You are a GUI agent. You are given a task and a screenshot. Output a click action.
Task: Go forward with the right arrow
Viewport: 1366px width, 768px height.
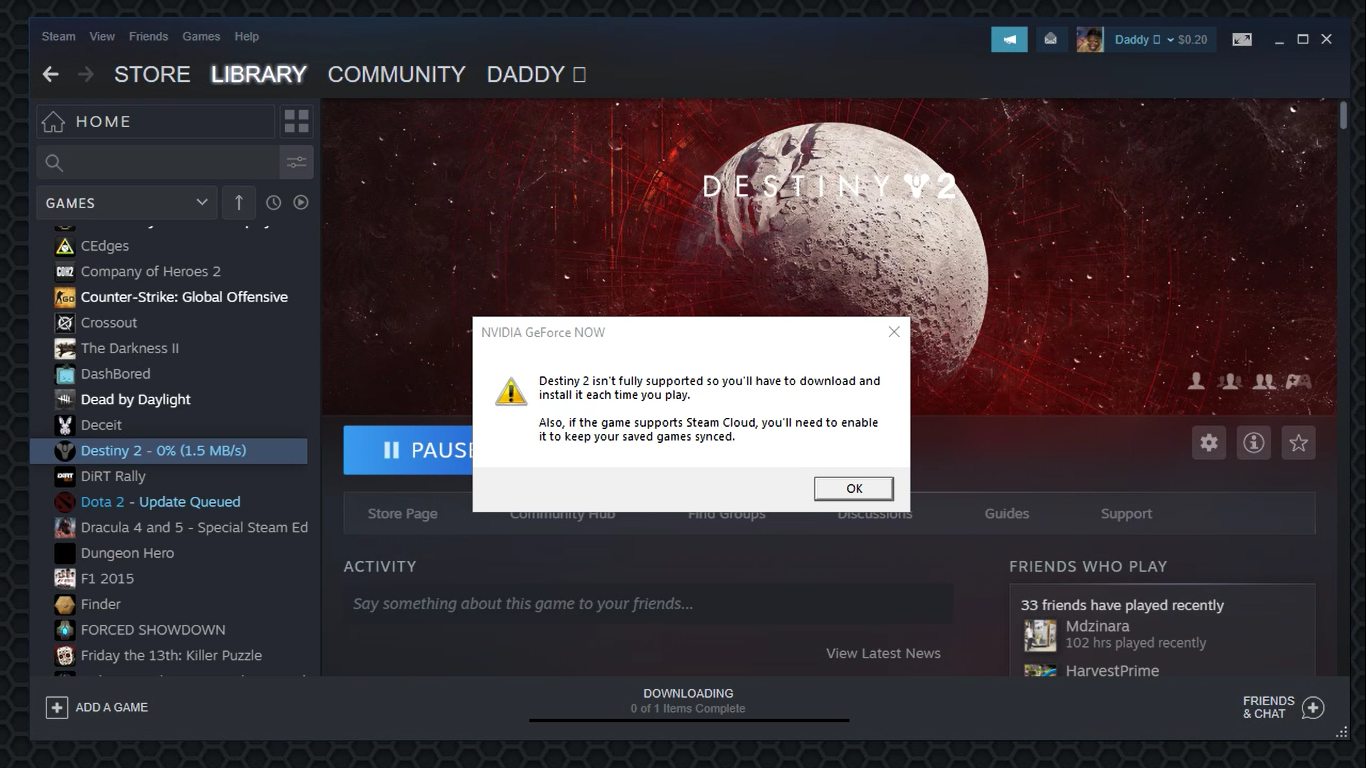coord(86,74)
